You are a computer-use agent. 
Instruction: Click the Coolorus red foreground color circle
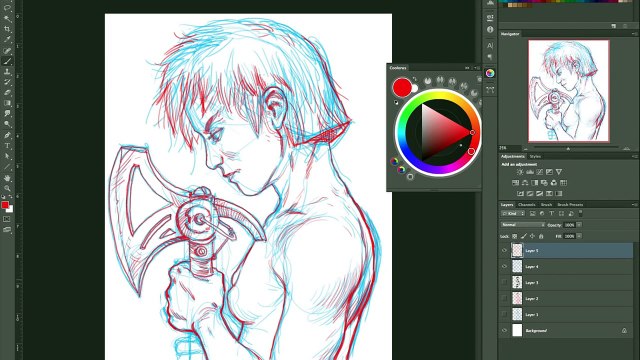402,87
